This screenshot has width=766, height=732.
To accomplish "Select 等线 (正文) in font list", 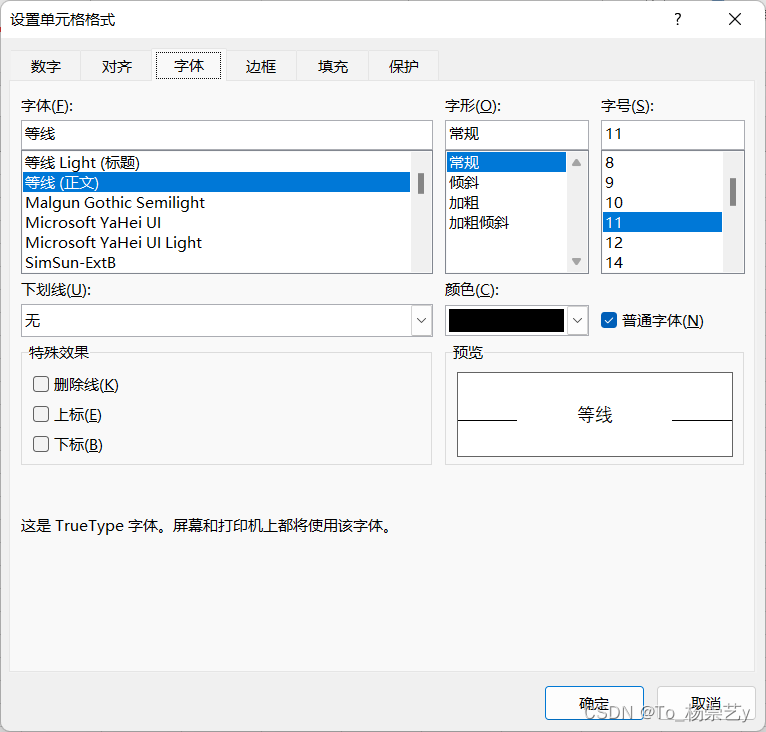I will coord(216,182).
